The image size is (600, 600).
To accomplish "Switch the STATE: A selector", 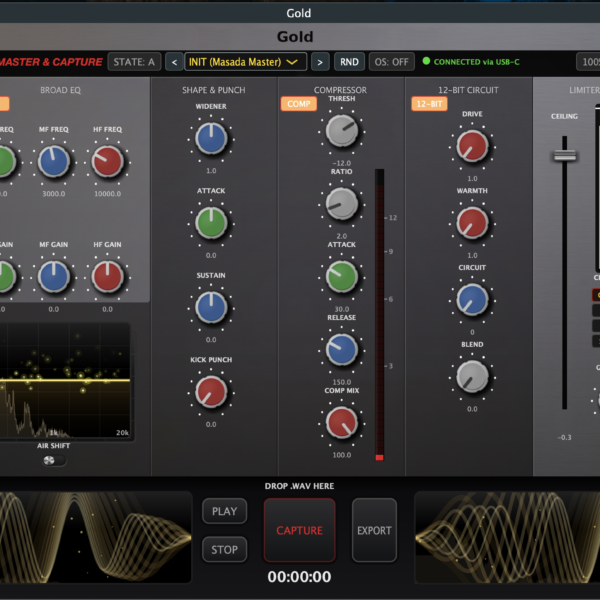I will click(133, 62).
